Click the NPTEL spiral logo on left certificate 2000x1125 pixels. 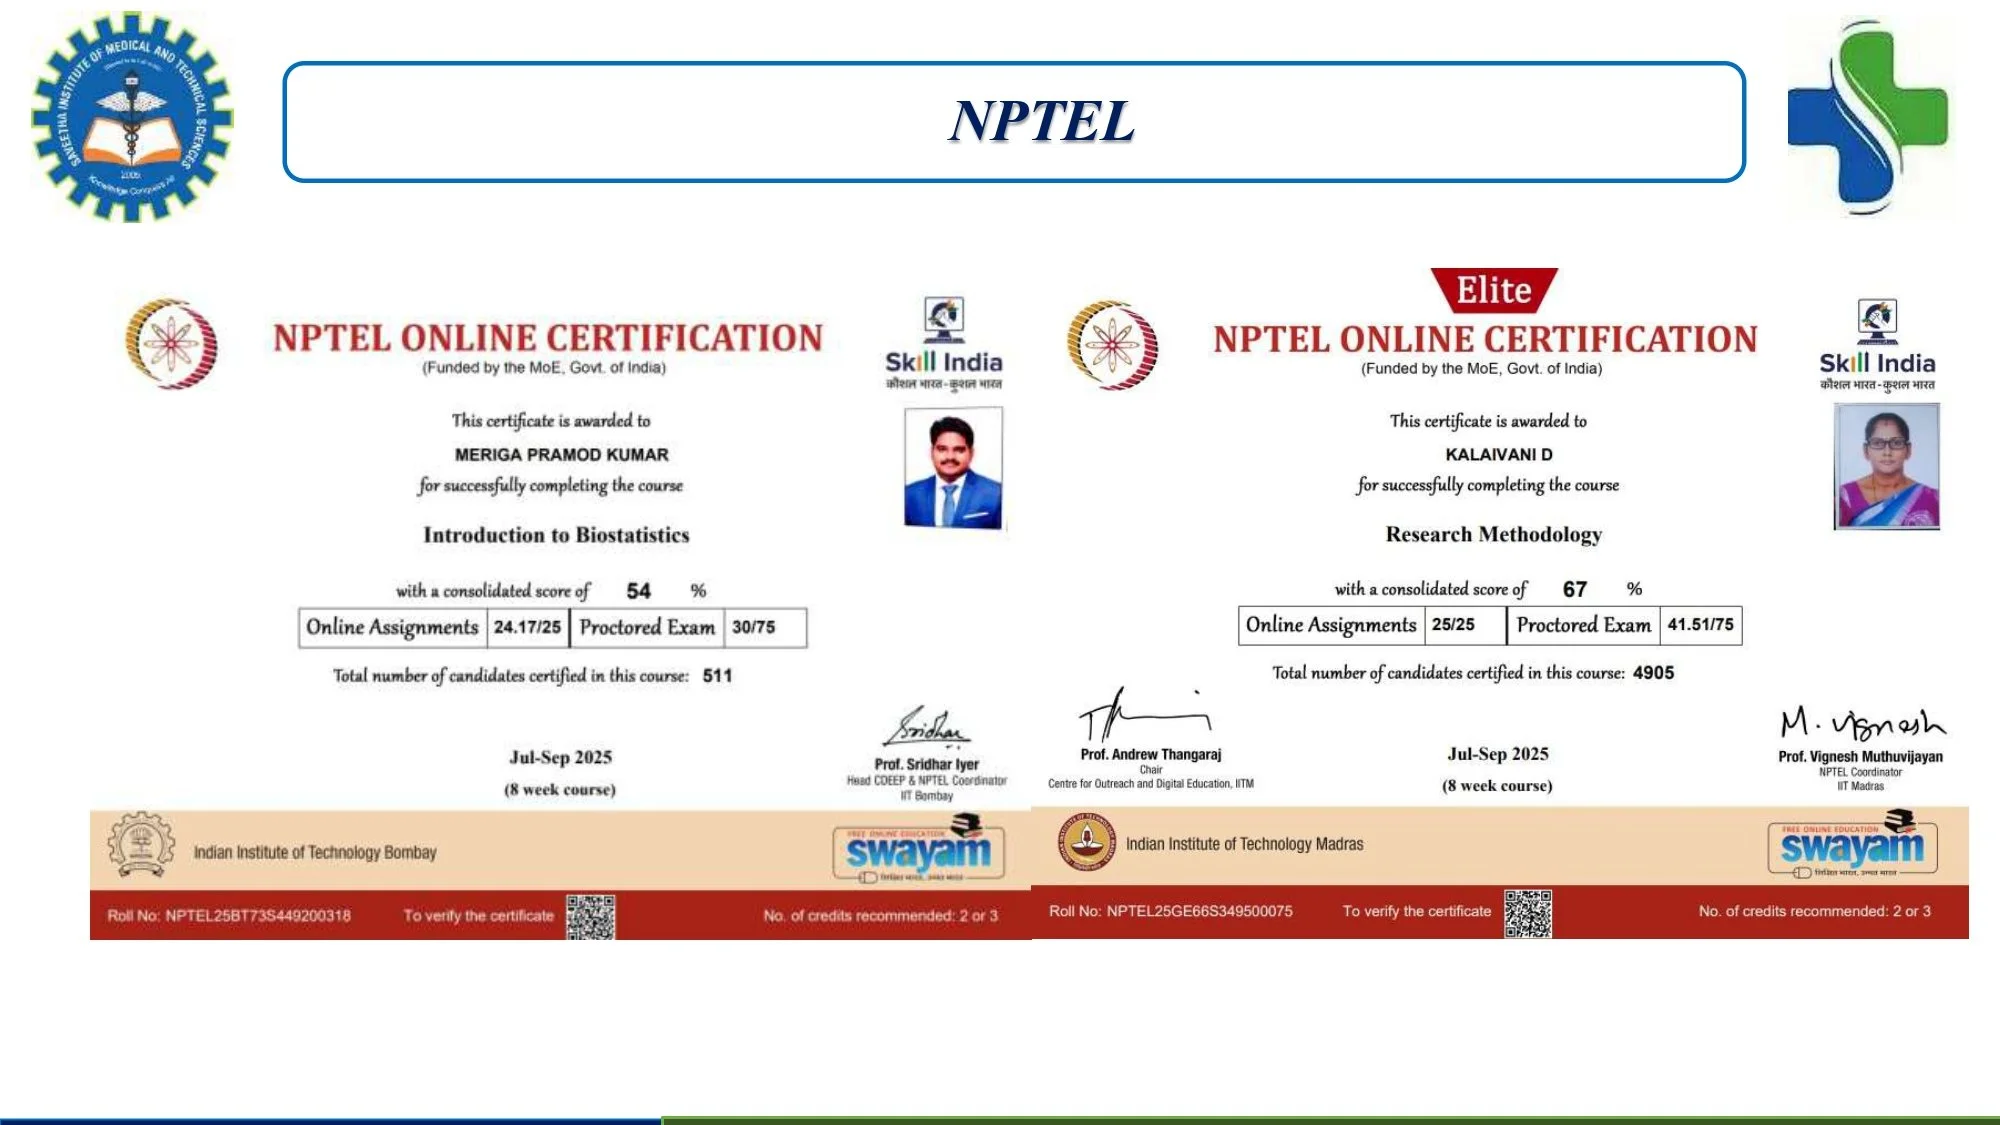pyautogui.click(x=170, y=345)
